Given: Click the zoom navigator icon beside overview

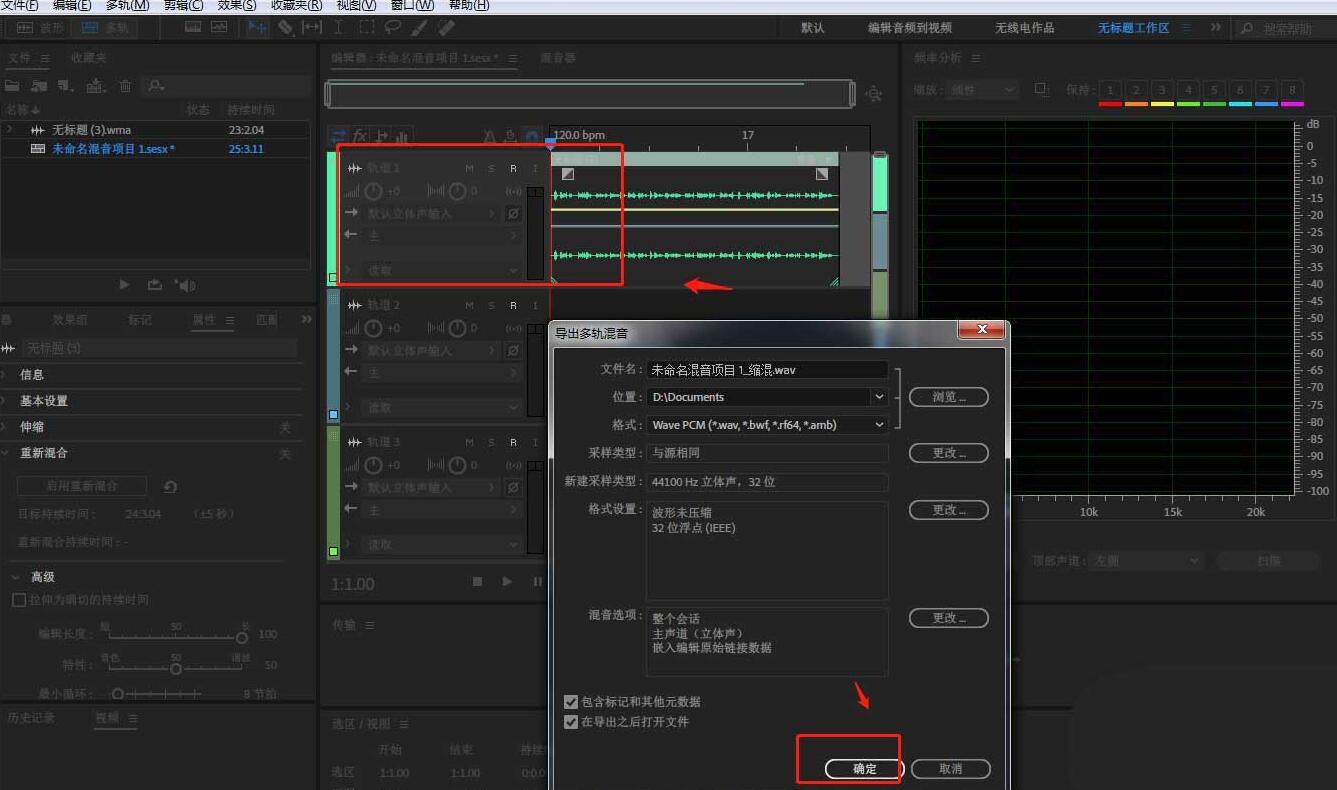Looking at the screenshot, I should pyautogui.click(x=874, y=94).
